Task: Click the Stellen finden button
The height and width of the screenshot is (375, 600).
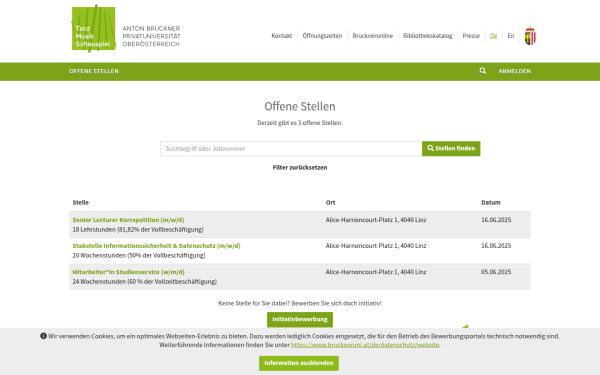Action: point(451,148)
